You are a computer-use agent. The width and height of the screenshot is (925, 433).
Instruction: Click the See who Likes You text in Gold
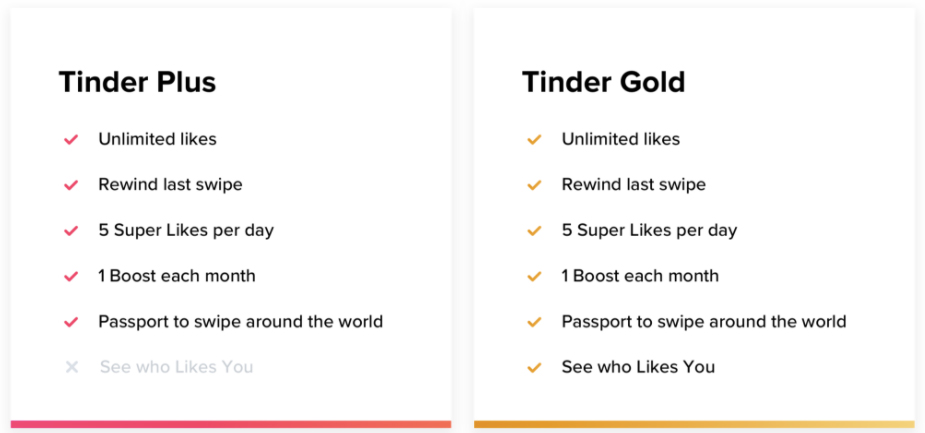pyautogui.click(x=638, y=367)
